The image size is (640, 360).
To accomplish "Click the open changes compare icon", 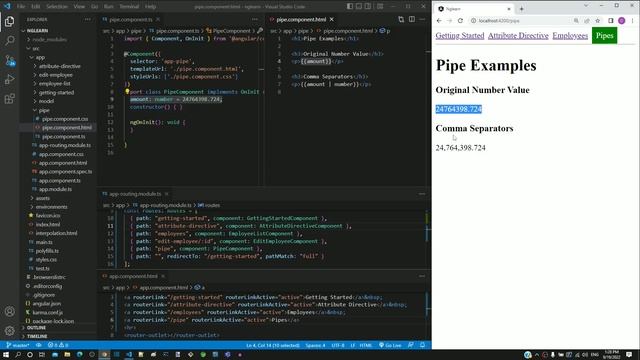I will click(401, 19).
